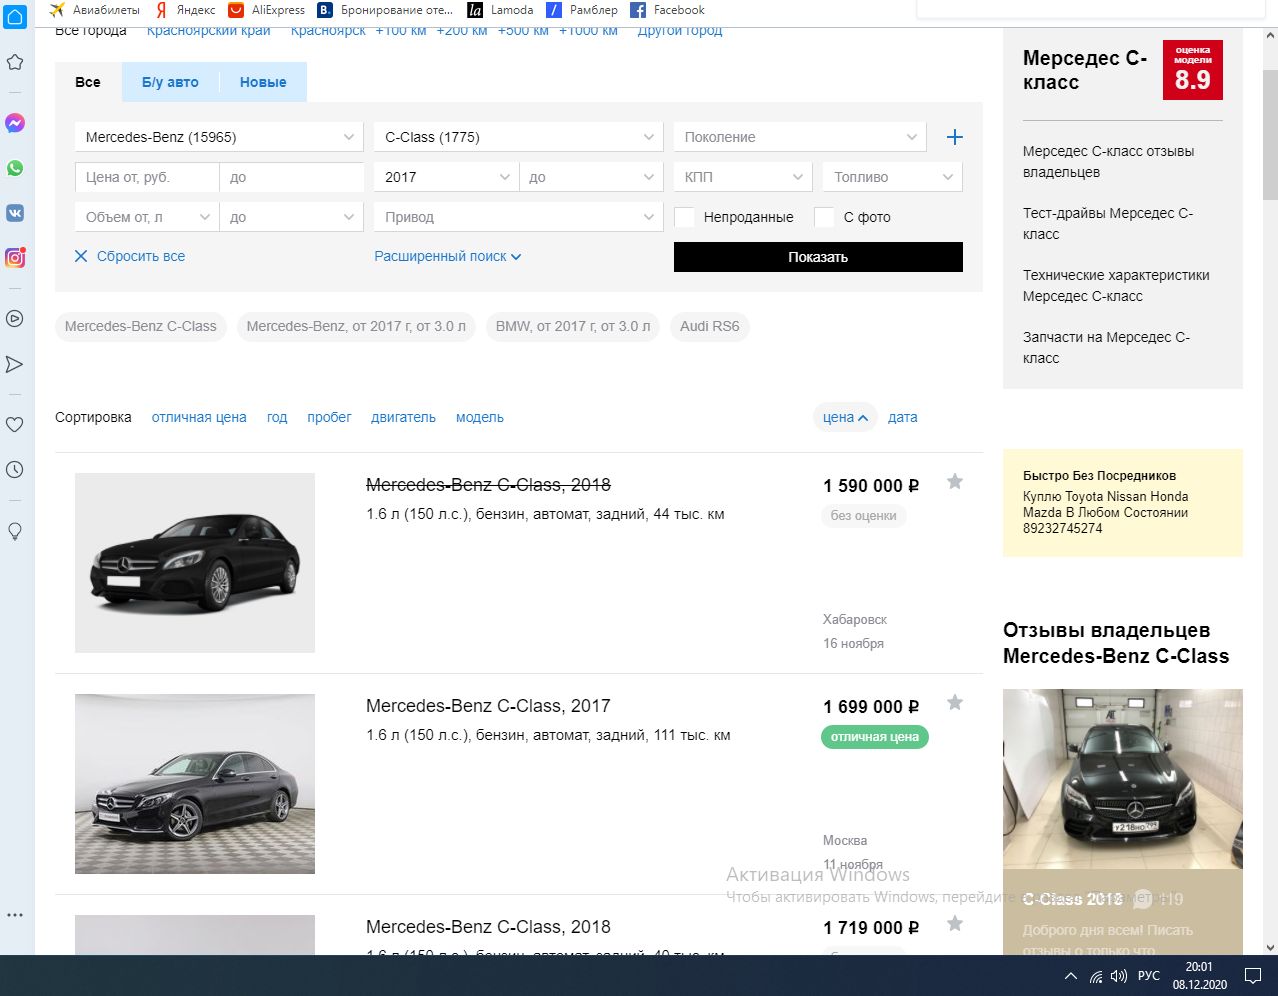Favorite the 1 590 000 ₽ listing star
Viewport: 1278px width, 996px height.
pos(955,482)
